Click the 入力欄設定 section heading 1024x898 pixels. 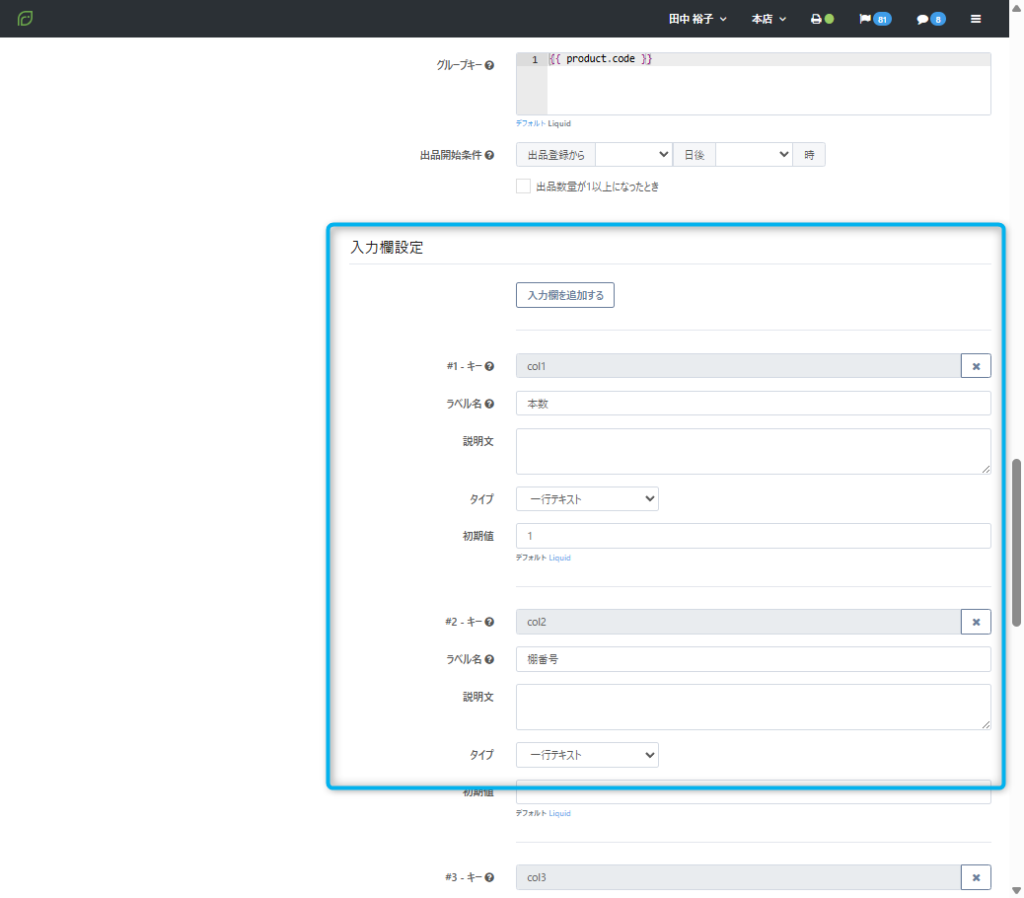pos(387,248)
